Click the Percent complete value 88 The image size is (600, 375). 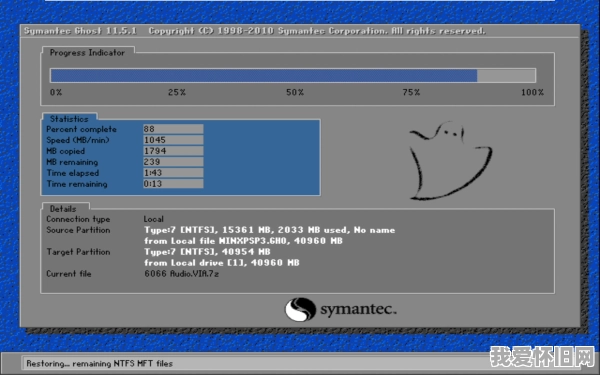tap(173, 129)
